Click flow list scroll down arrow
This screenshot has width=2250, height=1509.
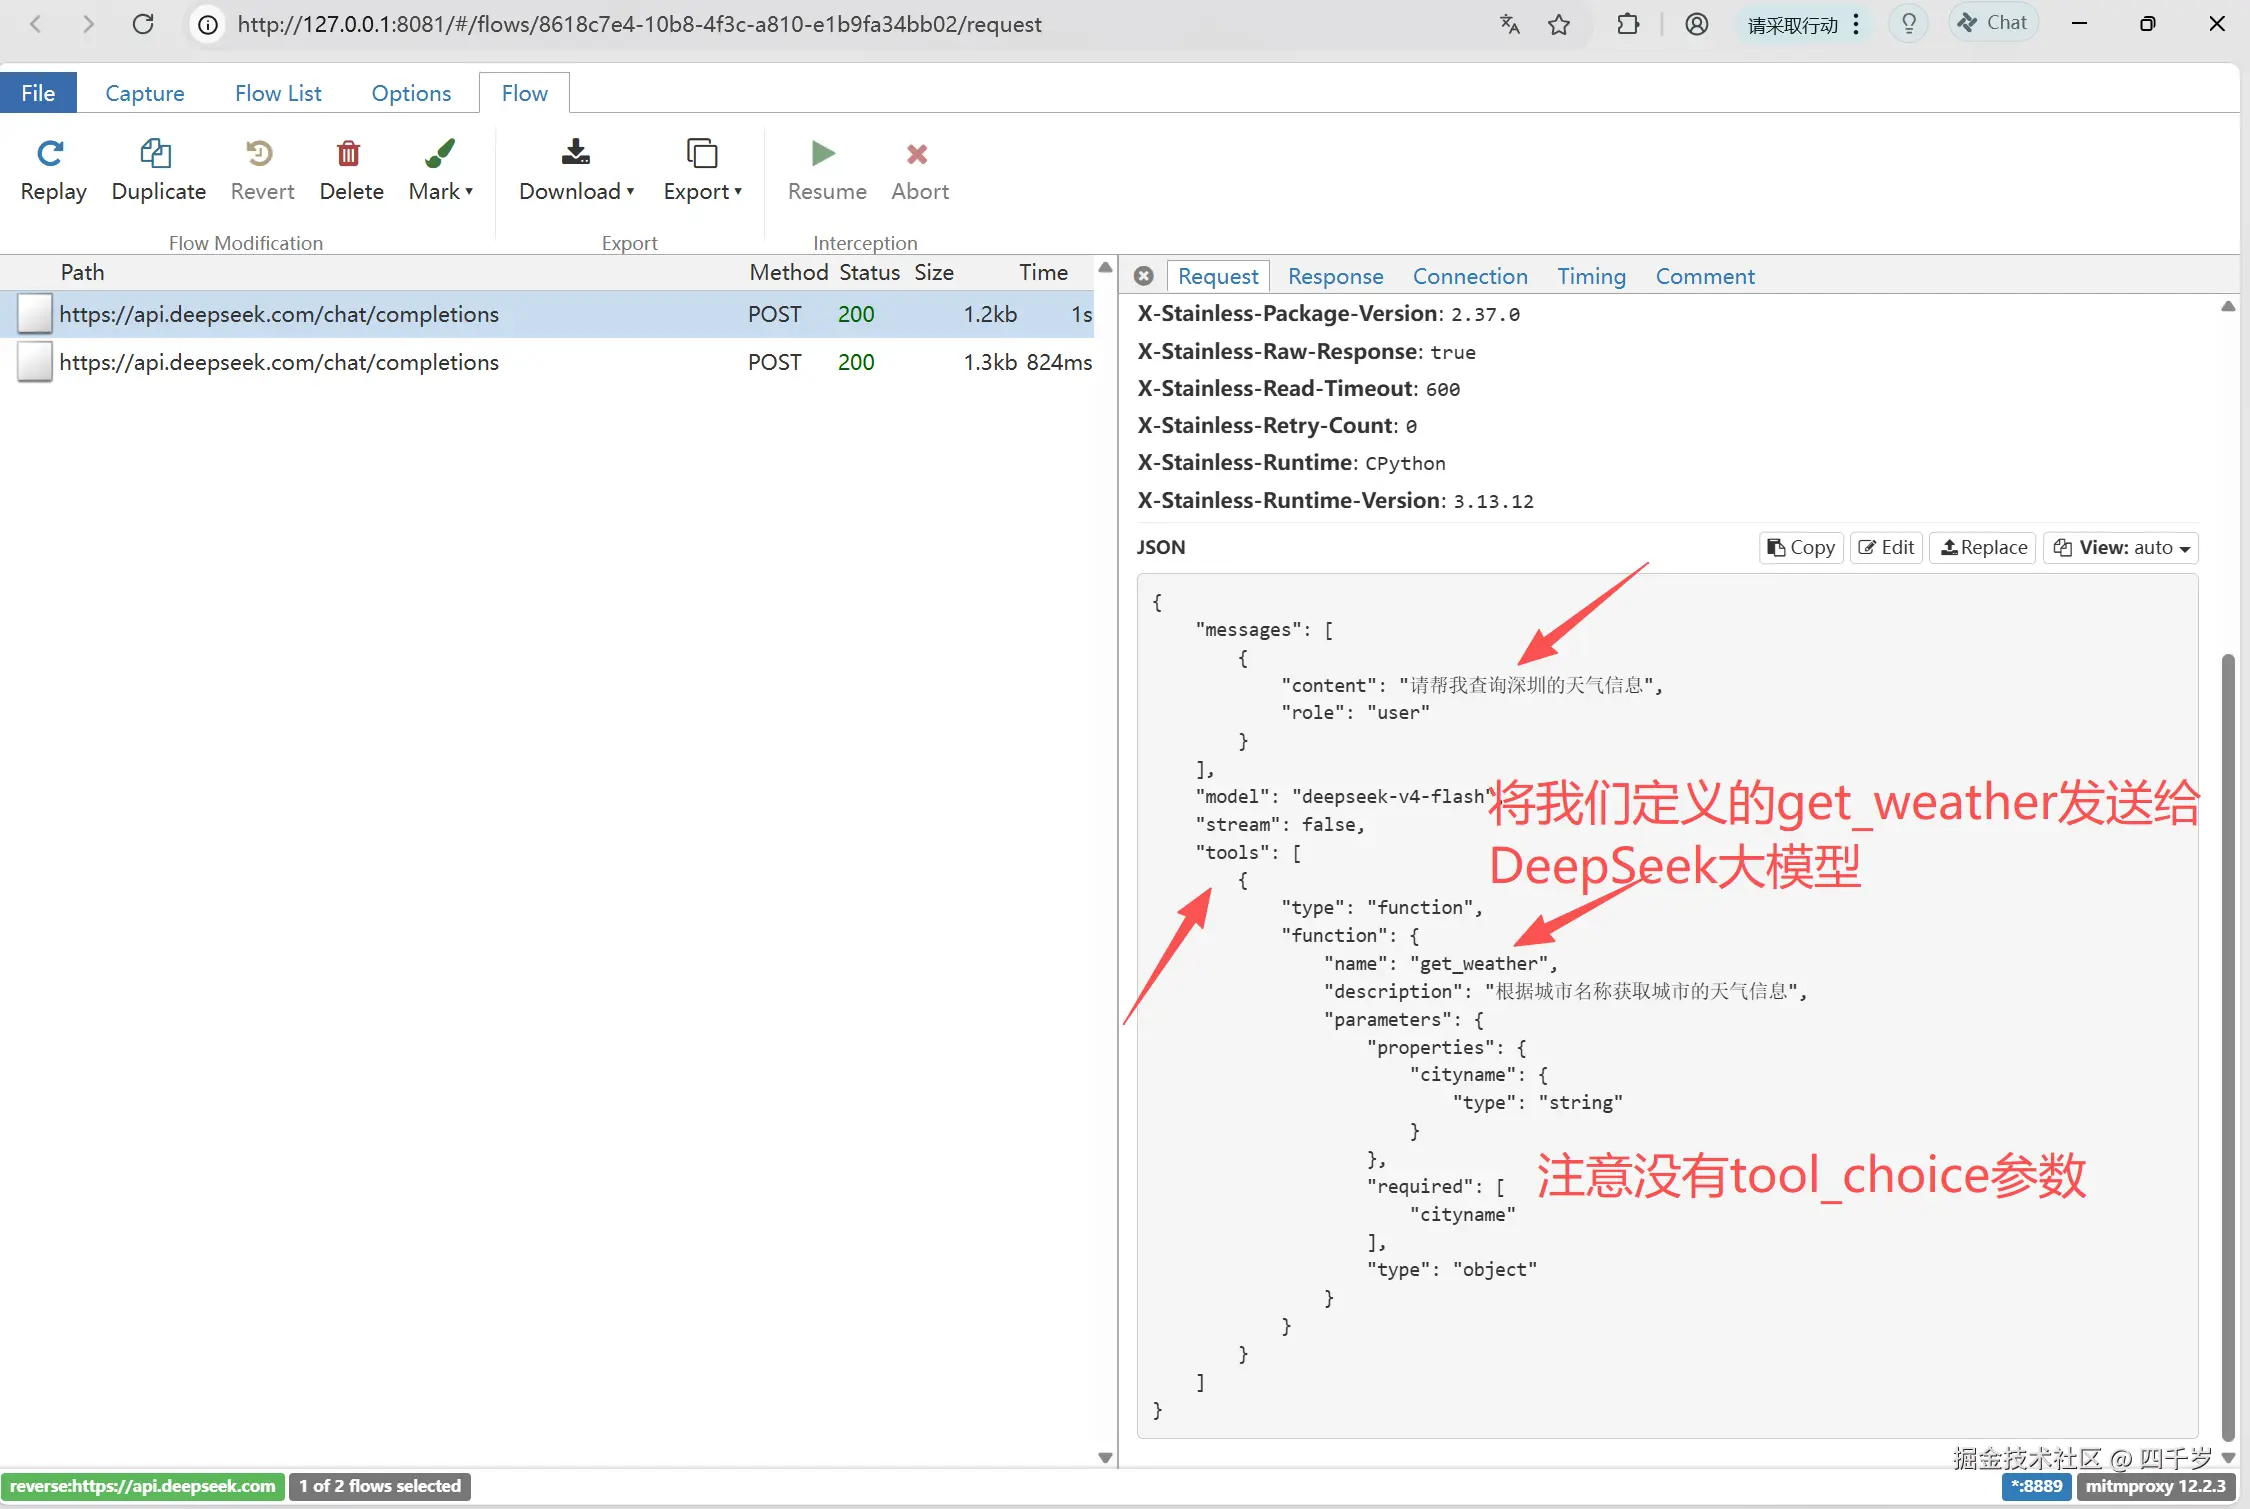click(1105, 1457)
